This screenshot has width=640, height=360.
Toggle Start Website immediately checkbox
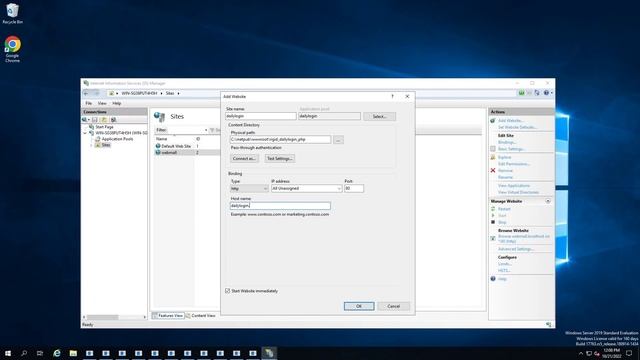pos(228,291)
